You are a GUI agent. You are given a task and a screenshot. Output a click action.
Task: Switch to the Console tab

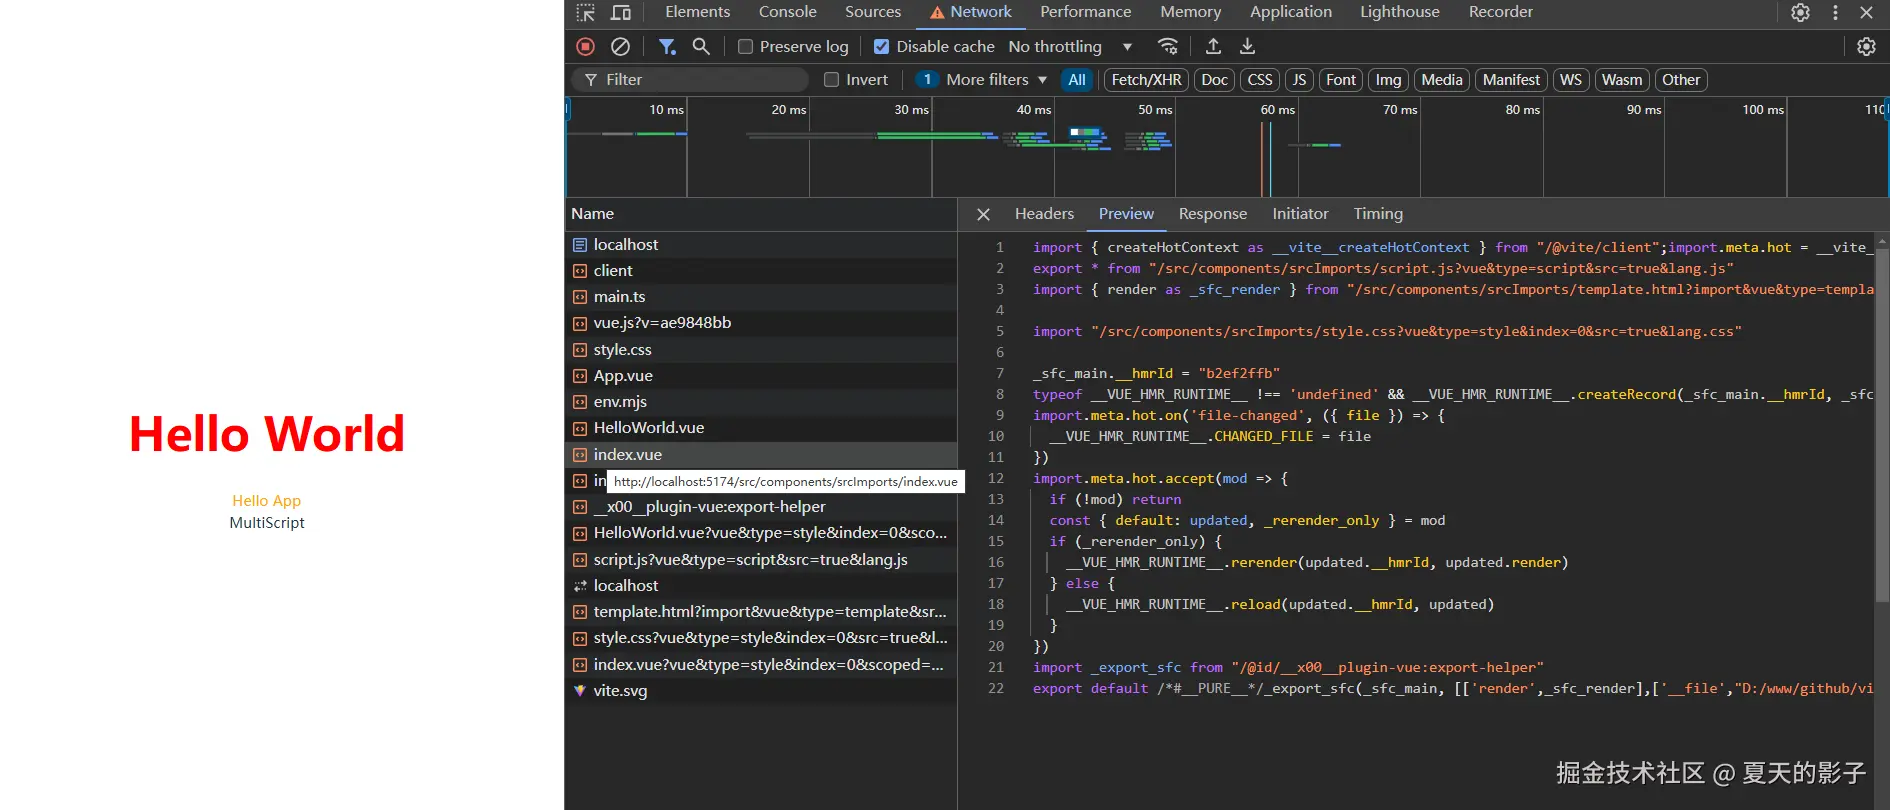coord(787,12)
